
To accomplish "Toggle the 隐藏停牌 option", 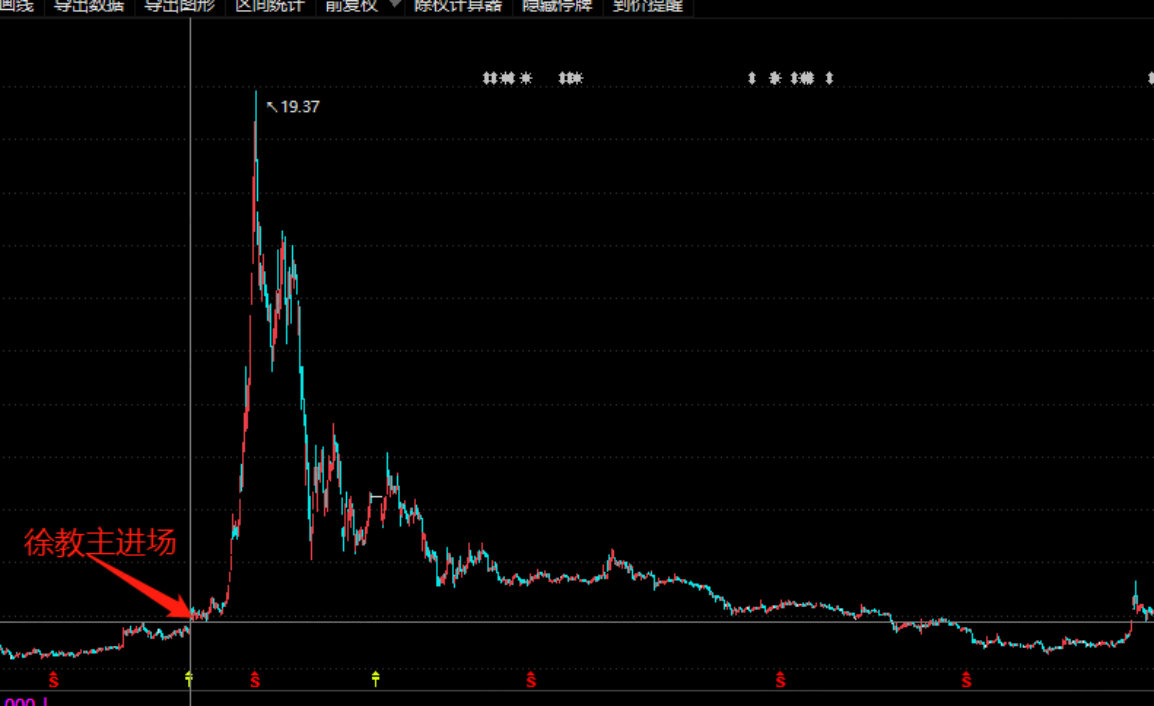I will [x=557, y=6].
